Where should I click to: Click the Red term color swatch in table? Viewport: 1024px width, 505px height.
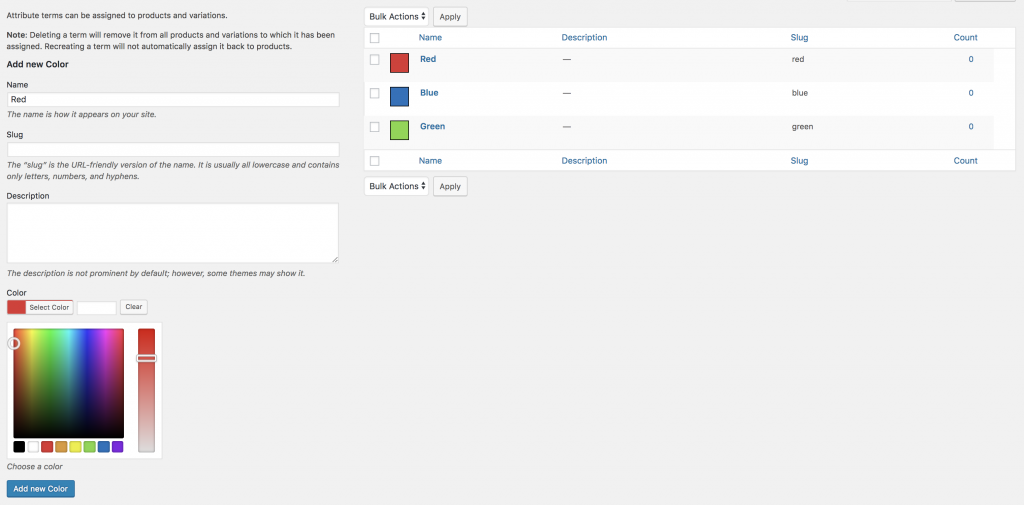pyautogui.click(x=399, y=63)
